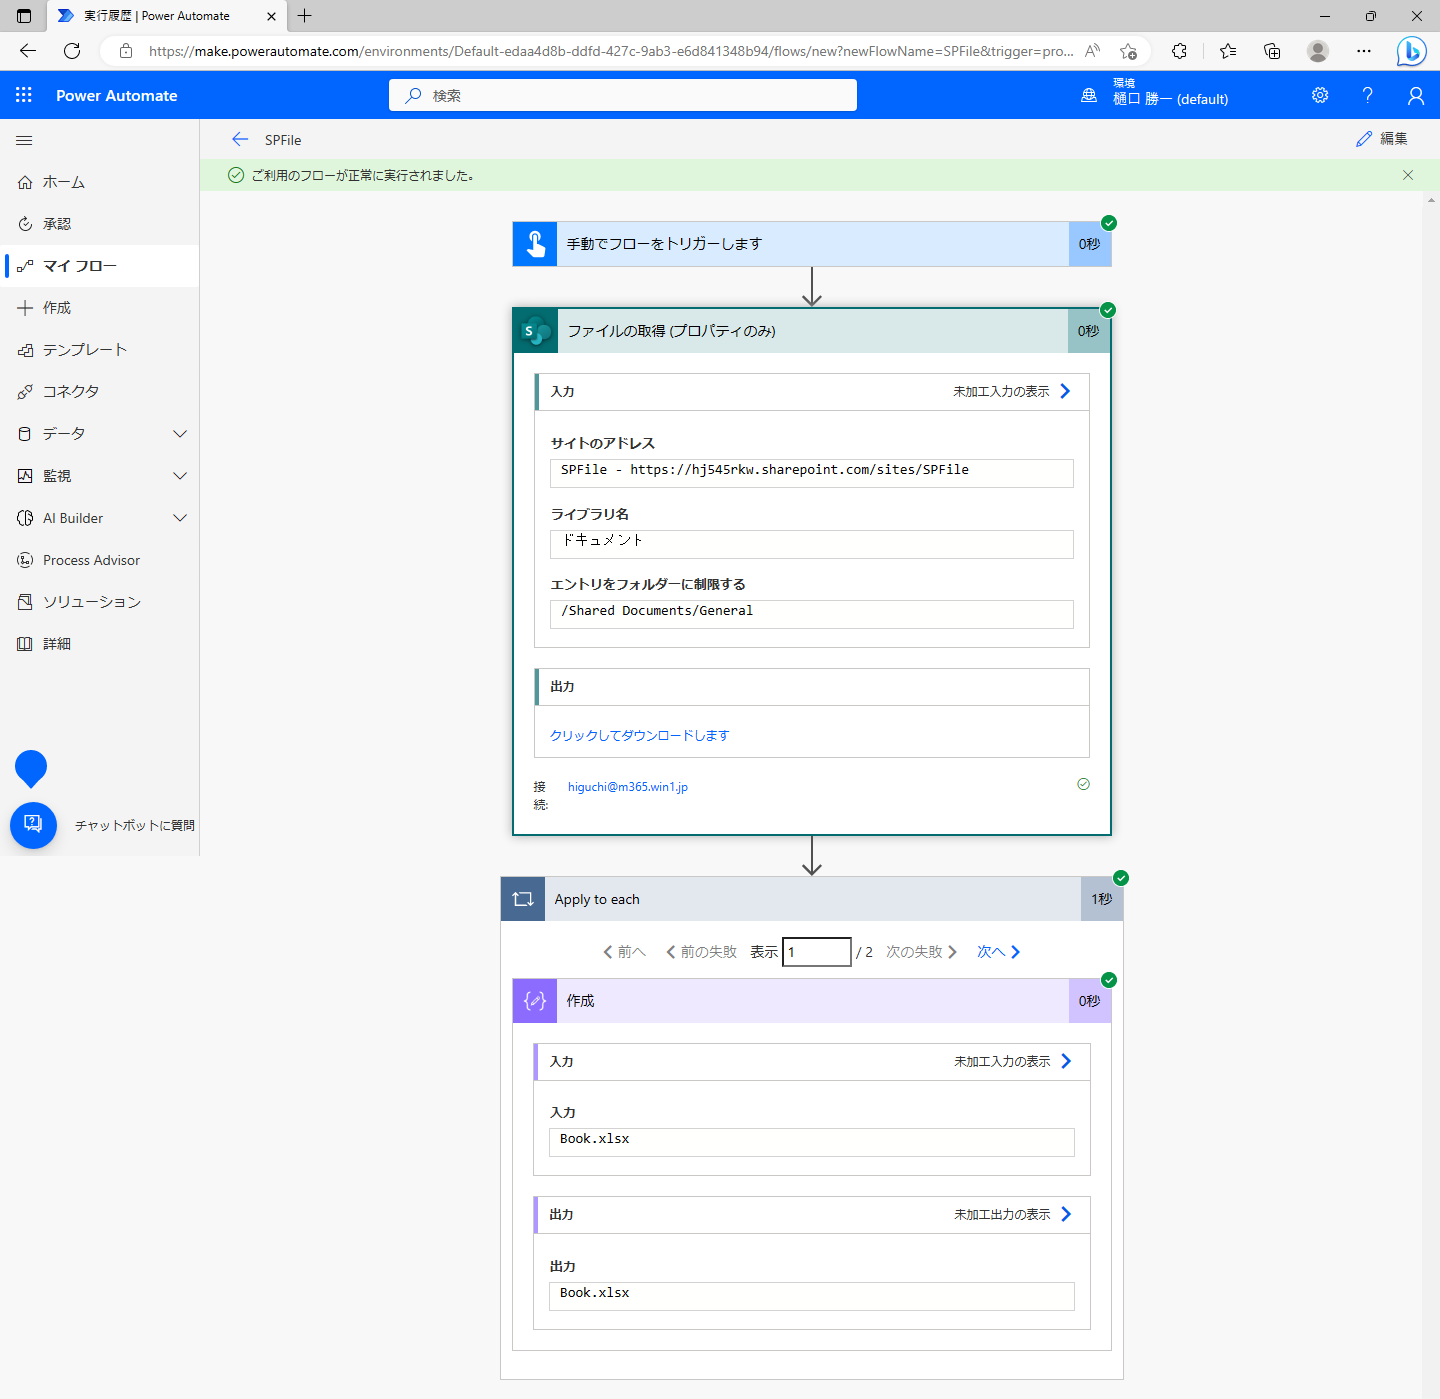
Task: Go back with the SPFile back arrow
Action: (240, 139)
